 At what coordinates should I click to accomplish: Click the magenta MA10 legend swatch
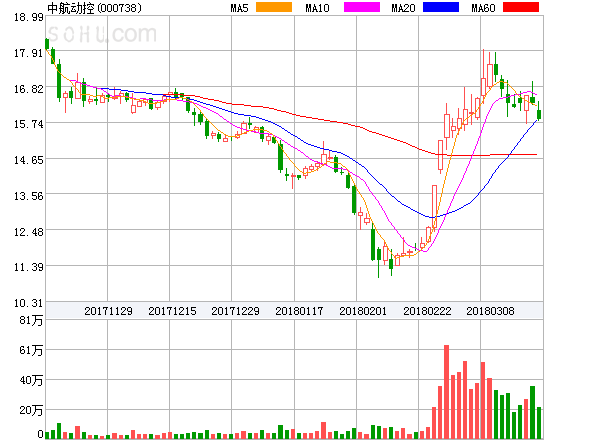click(x=362, y=7)
